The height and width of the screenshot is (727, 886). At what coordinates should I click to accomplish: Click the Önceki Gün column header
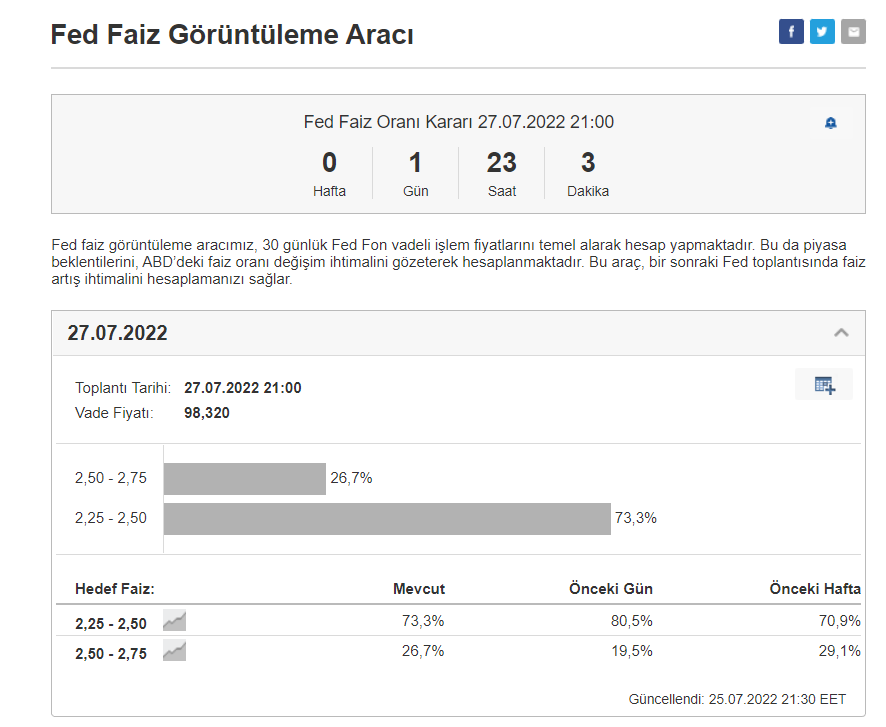pos(610,589)
